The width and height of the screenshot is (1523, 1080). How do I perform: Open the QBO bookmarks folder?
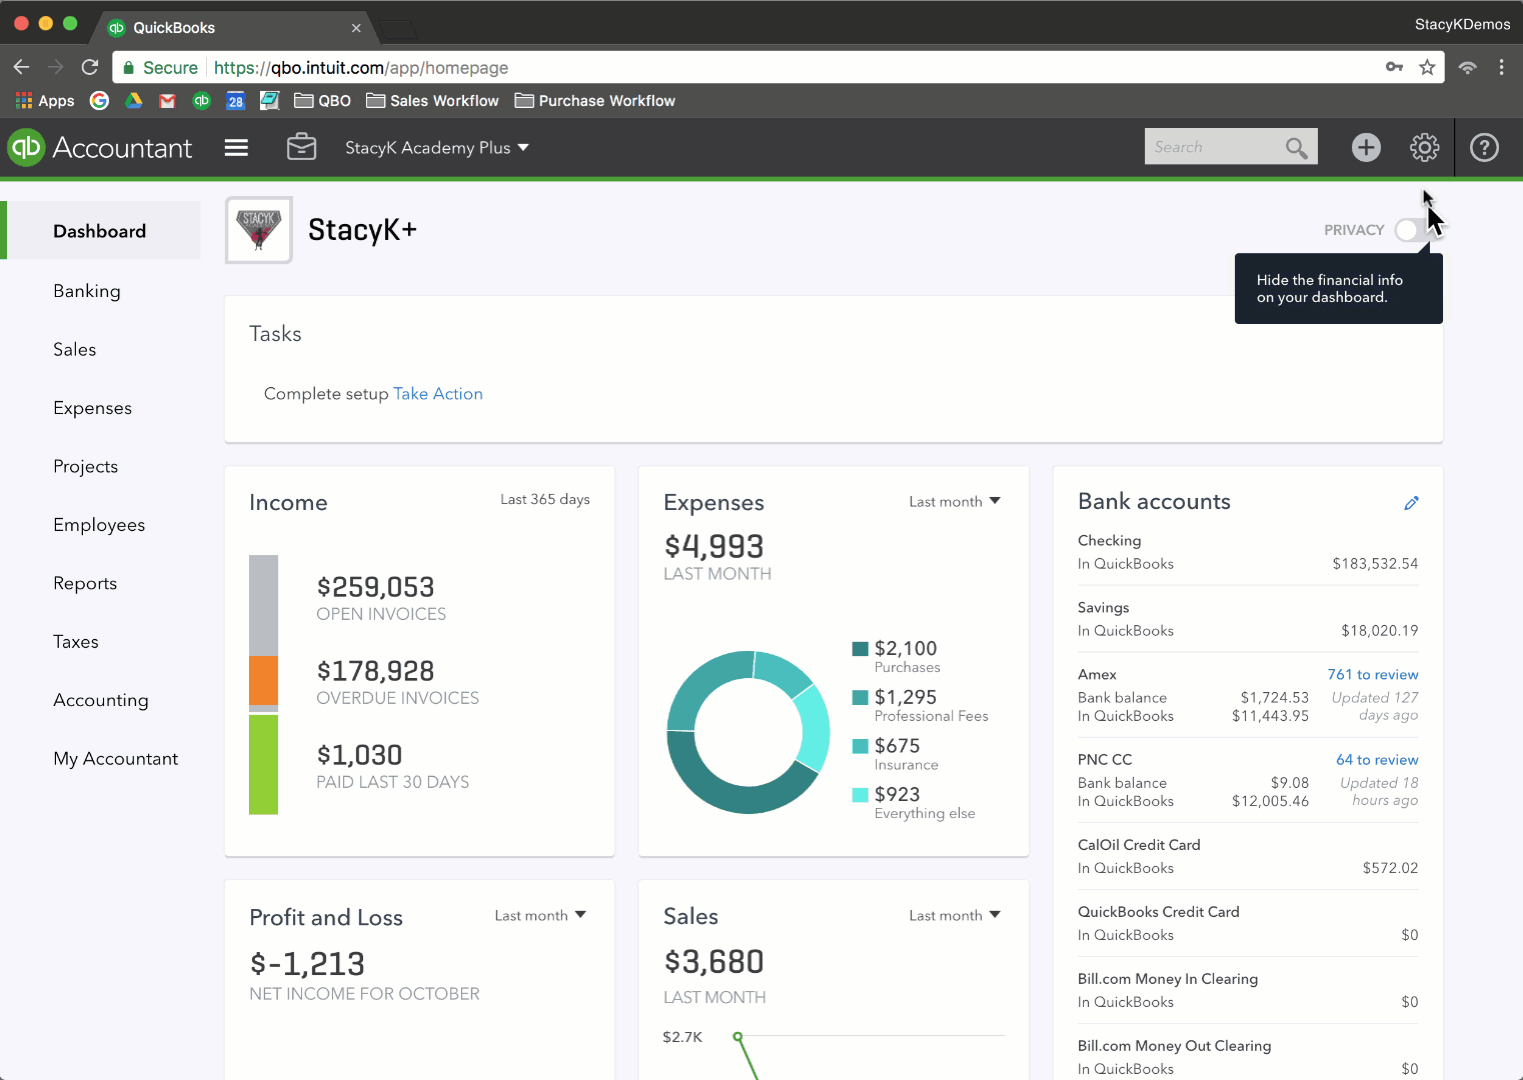322,101
